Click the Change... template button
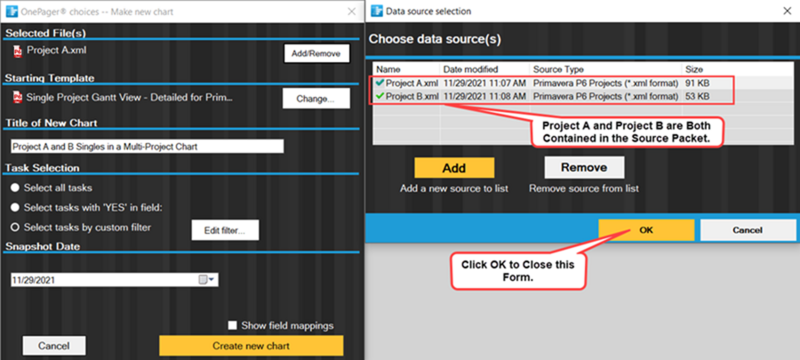 [316, 98]
